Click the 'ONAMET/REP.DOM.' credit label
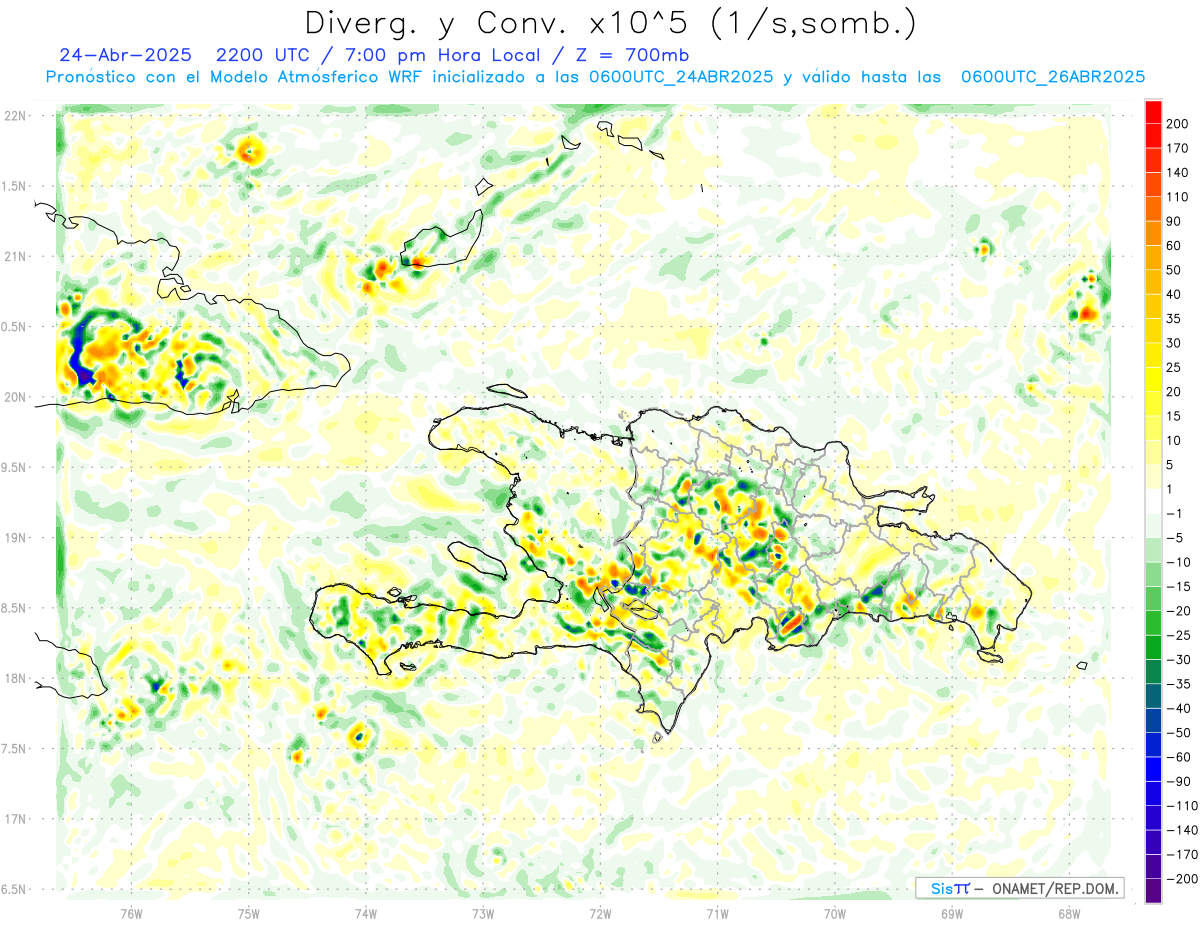The width and height of the screenshot is (1200, 927). coord(1054,888)
